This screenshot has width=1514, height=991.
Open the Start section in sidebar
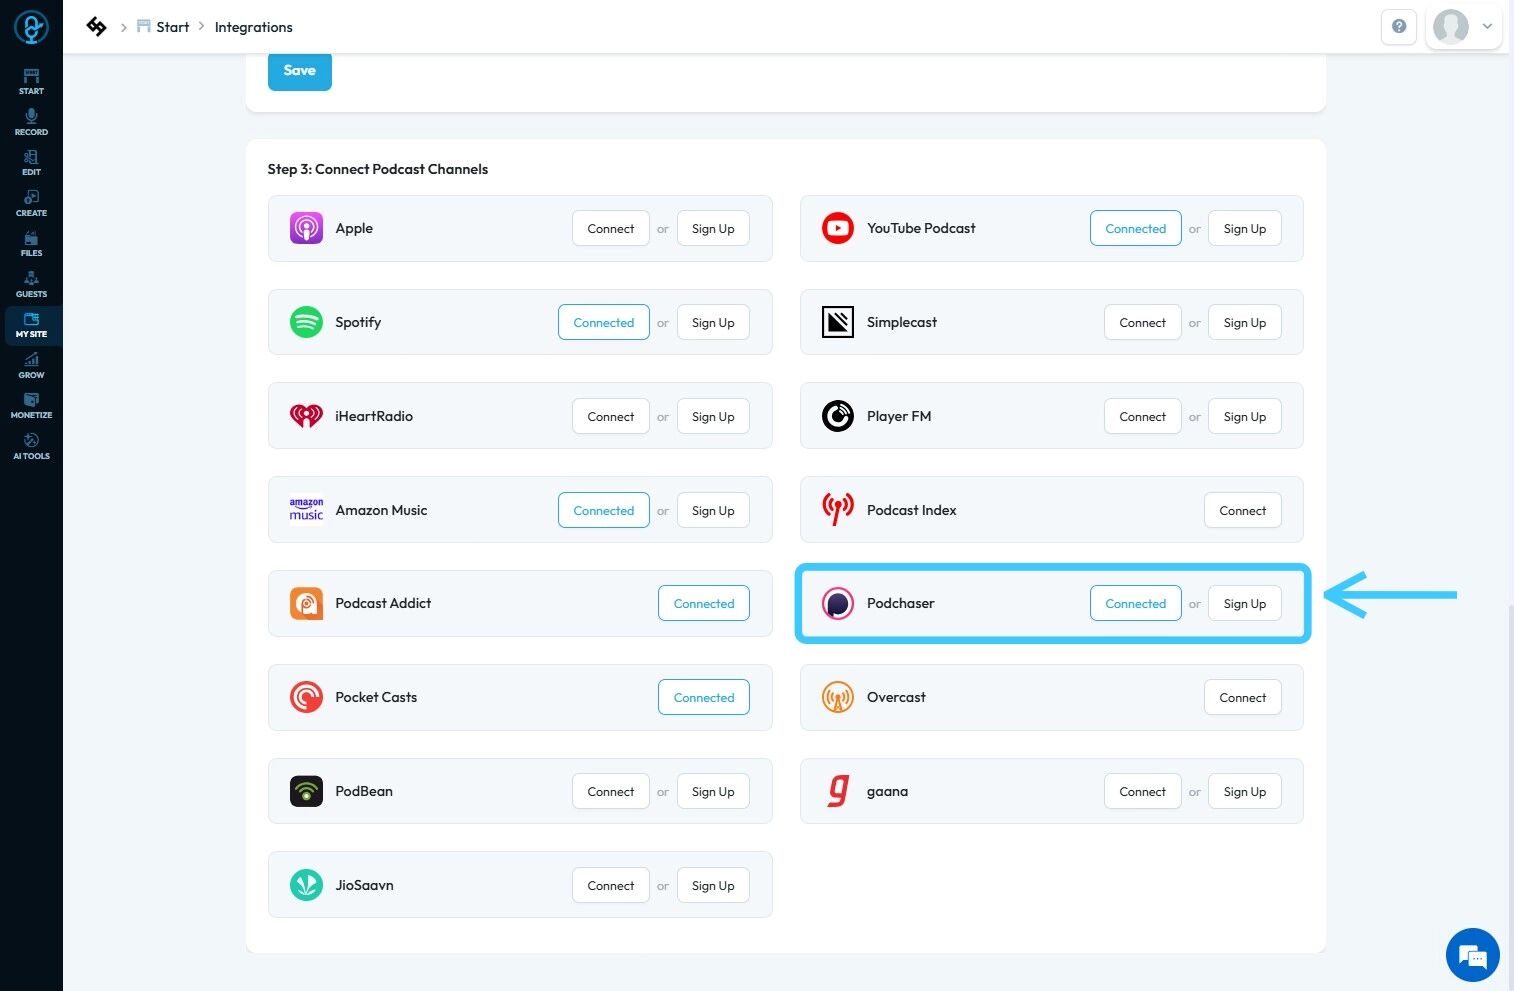(x=31, y=82)
